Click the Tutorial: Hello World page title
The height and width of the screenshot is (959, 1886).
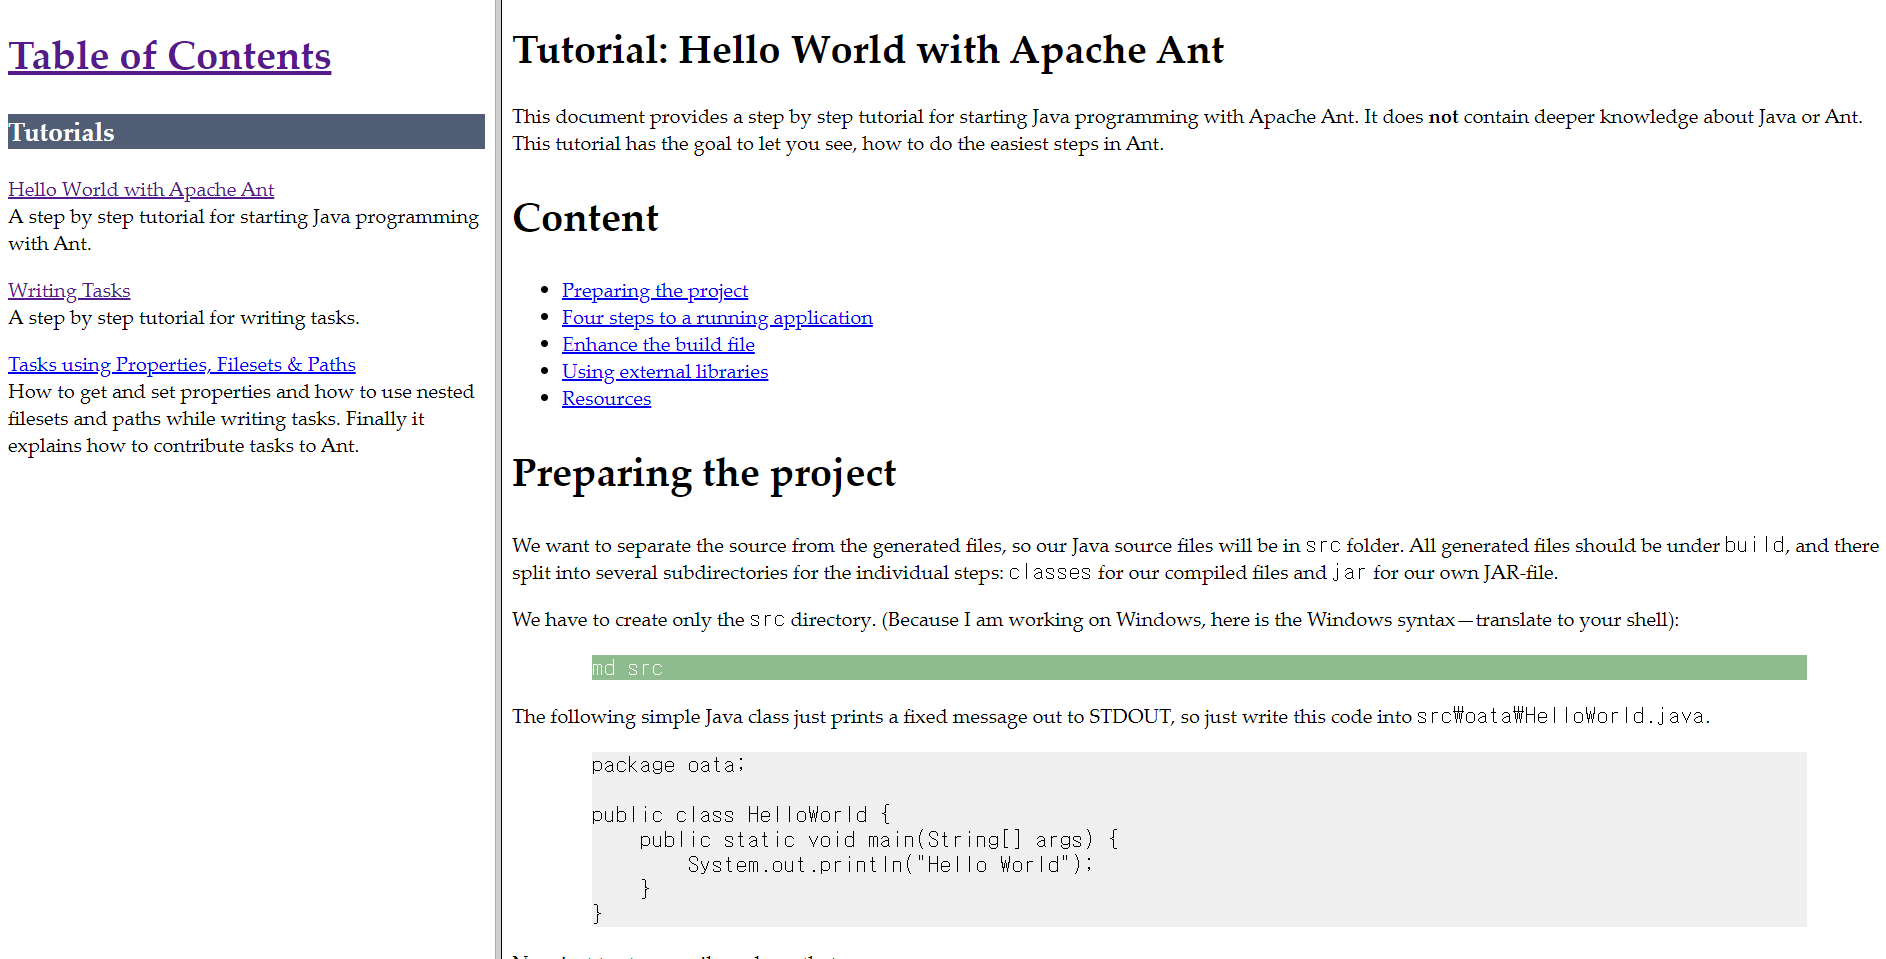pos(867,49)
